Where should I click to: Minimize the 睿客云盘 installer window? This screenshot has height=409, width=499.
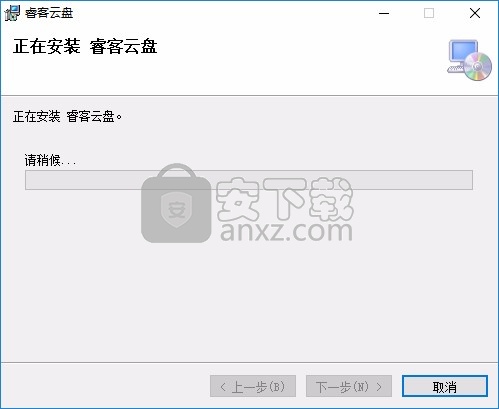pyautogui.click(x=384, y=13)
